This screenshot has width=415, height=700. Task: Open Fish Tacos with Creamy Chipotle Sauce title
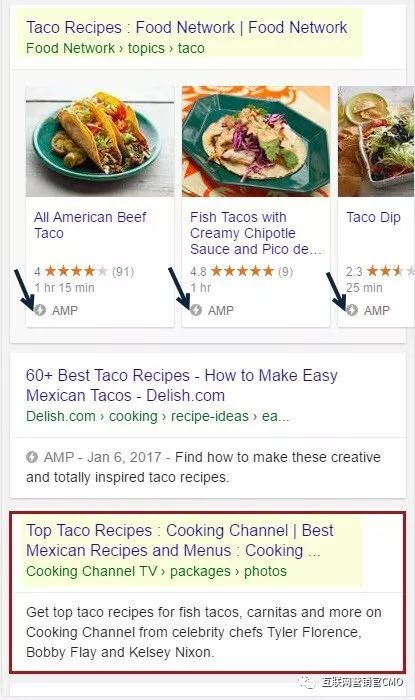(256, 233)
